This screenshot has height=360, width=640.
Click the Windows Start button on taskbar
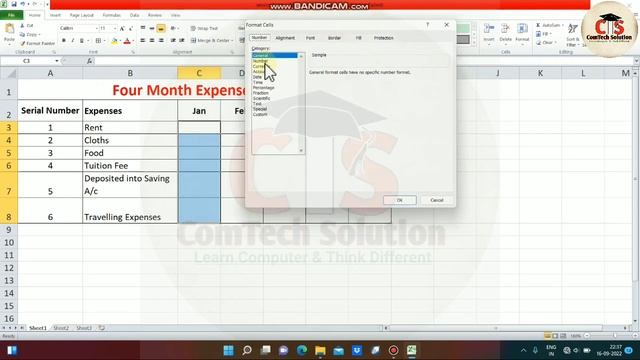click(x=229, y=350)
